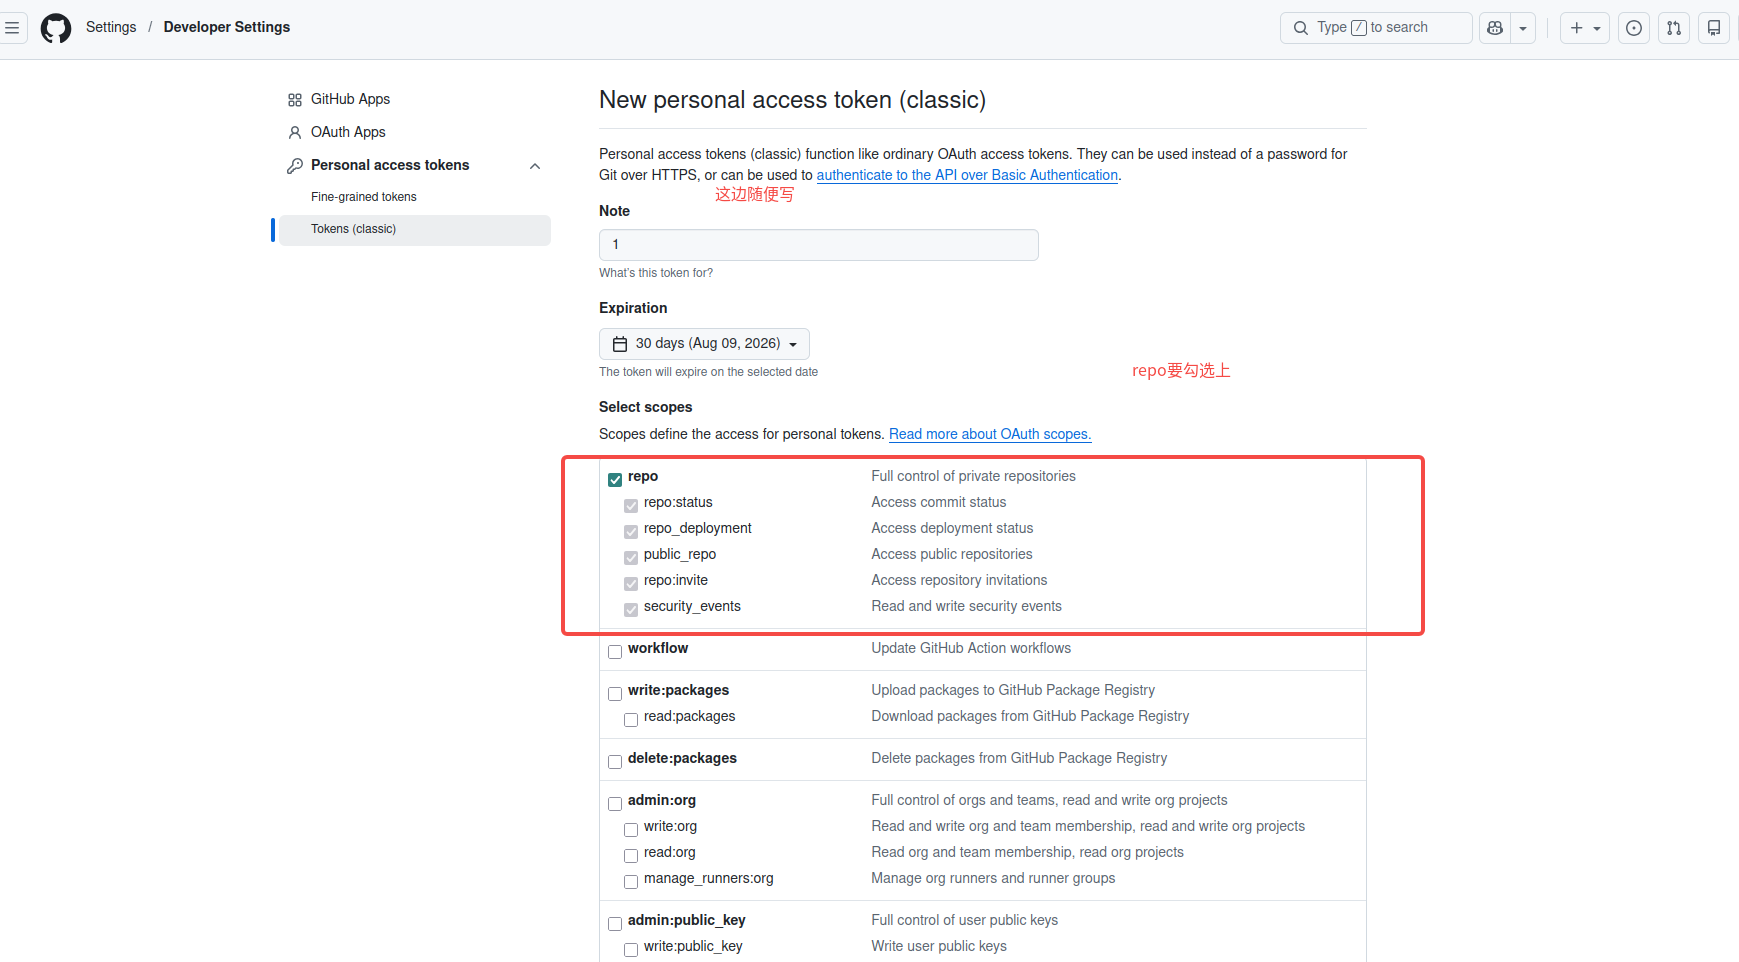Enable the delete:packages scope
Viewport: 1739px width, 962px height.
(x=615, y=762)
